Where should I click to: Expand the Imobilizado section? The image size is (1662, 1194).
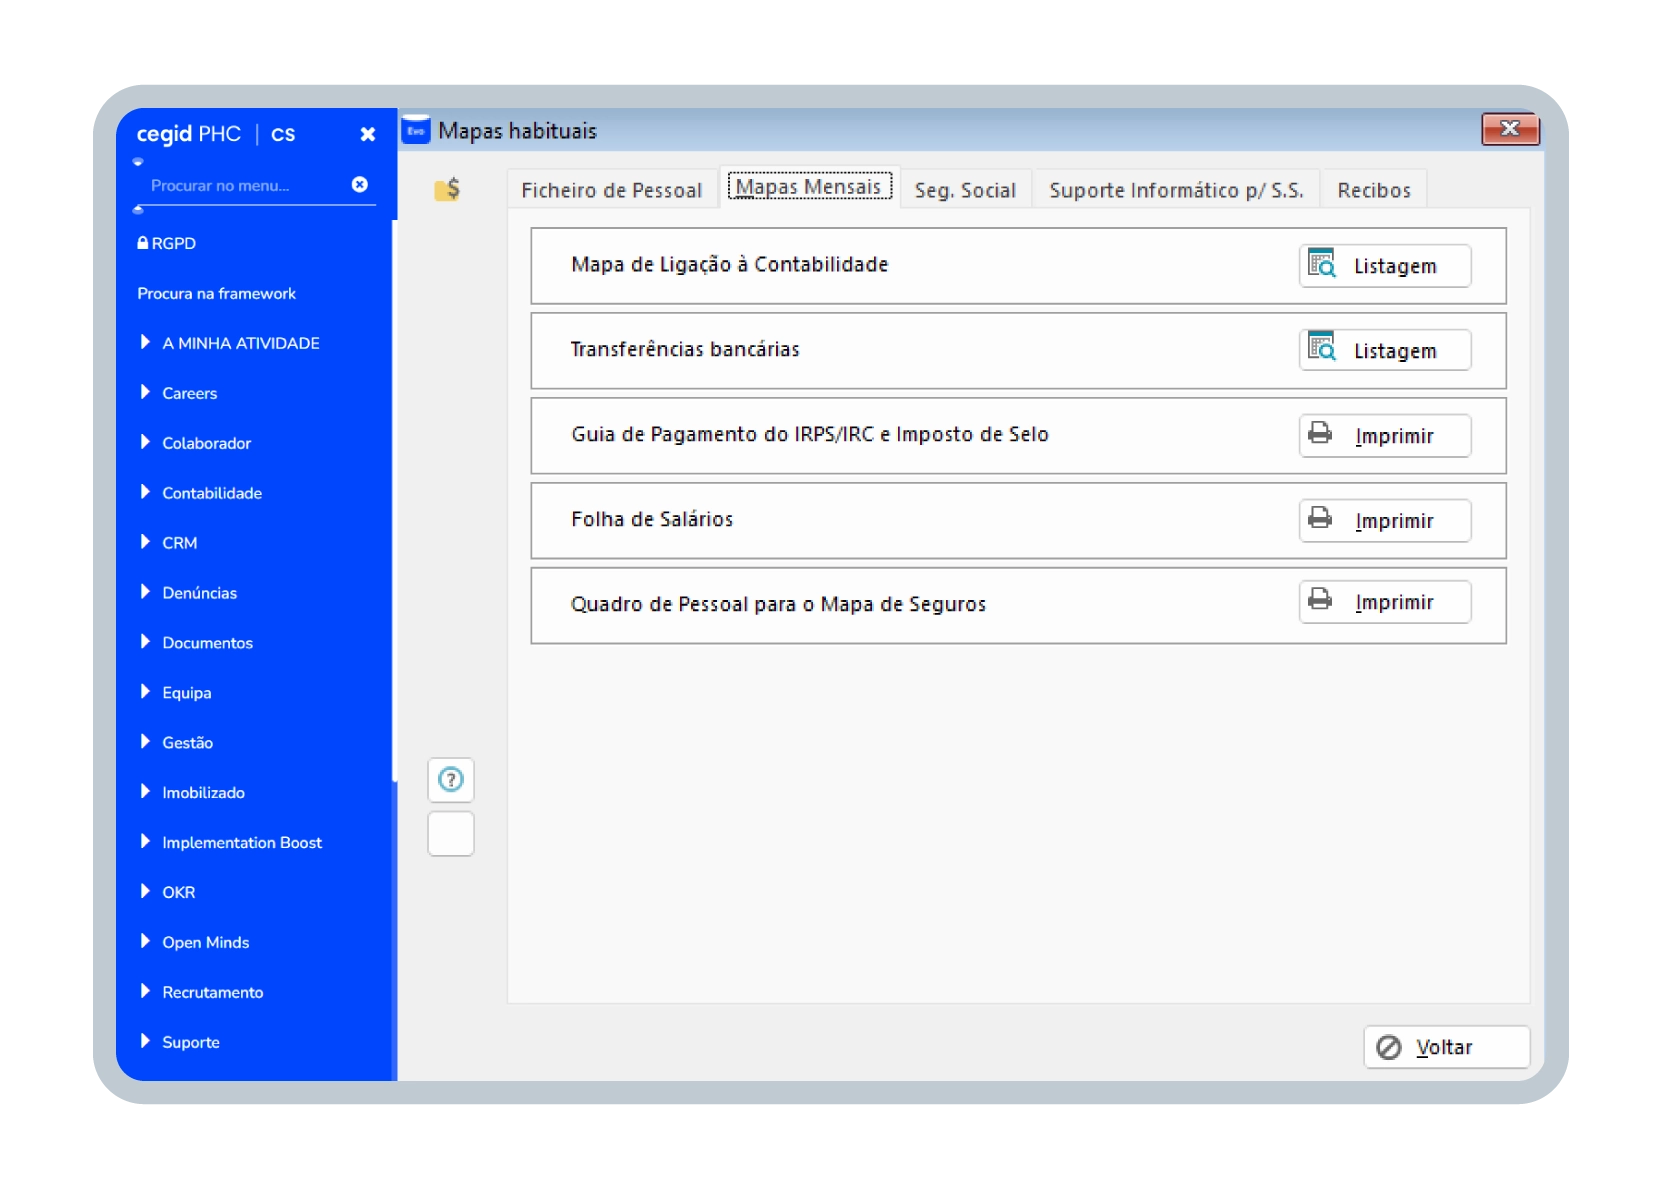pyautogui.click(x=192, y=793)
